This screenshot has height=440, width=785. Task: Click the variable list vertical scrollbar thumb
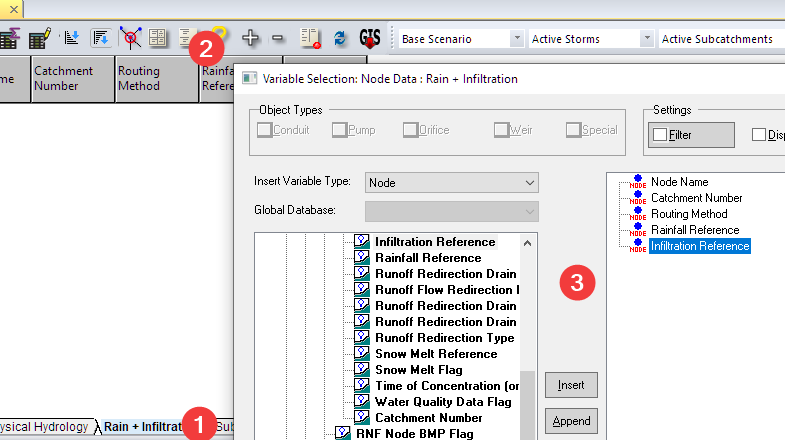(527, 405)
